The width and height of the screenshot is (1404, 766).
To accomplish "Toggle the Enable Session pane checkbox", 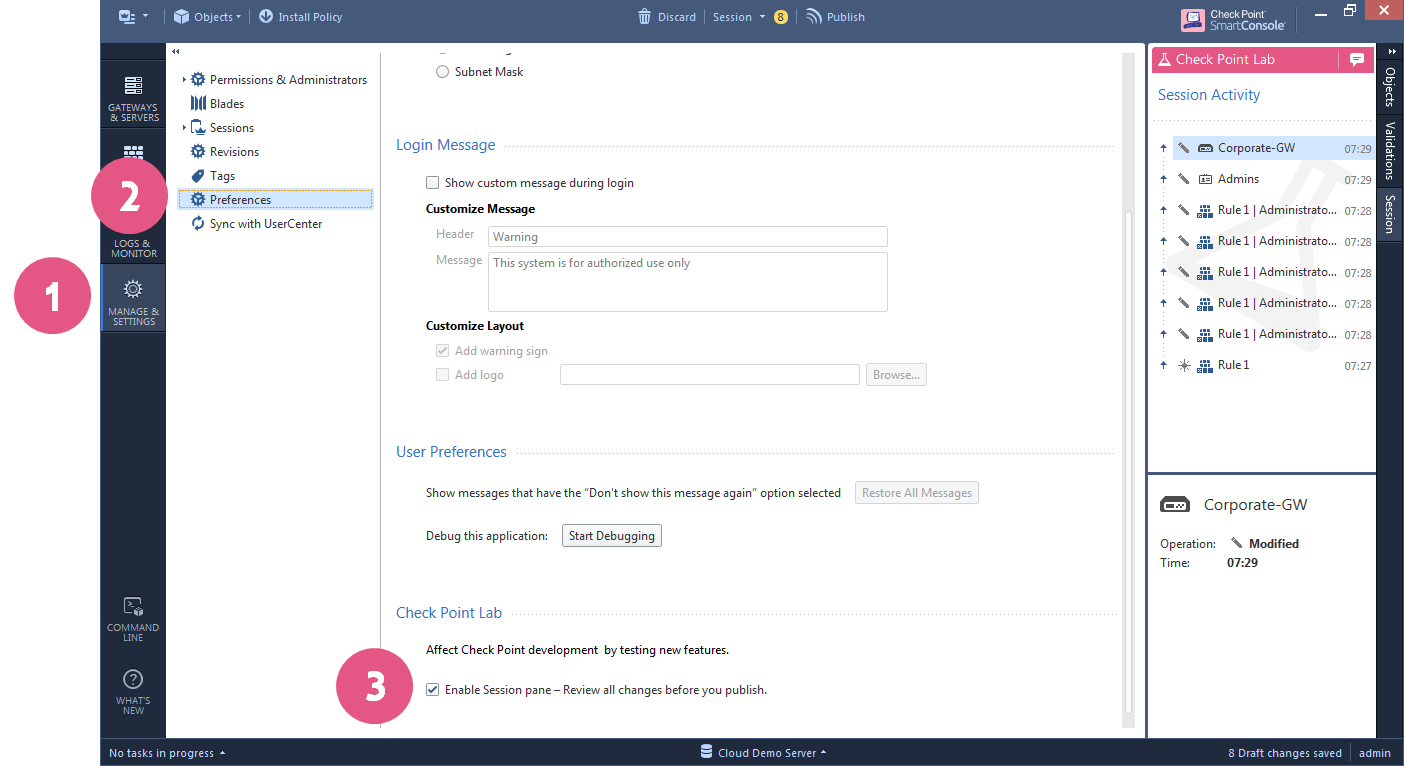I will (x=432, y=690).
